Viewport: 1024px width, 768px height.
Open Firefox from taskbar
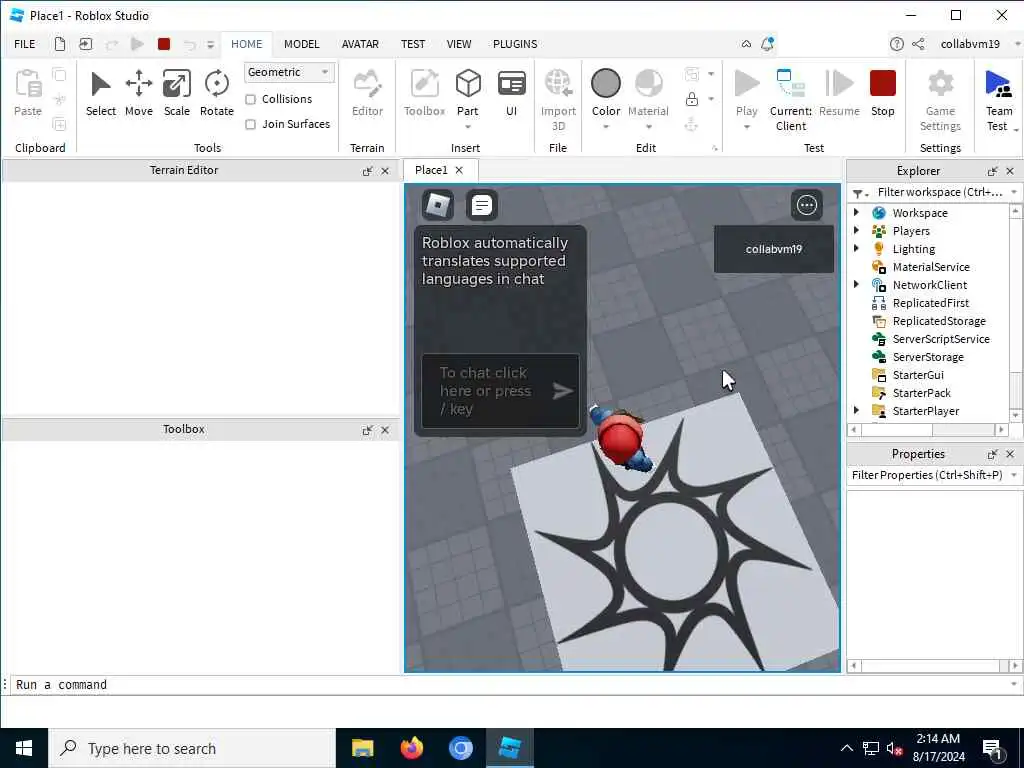(411, 748)
